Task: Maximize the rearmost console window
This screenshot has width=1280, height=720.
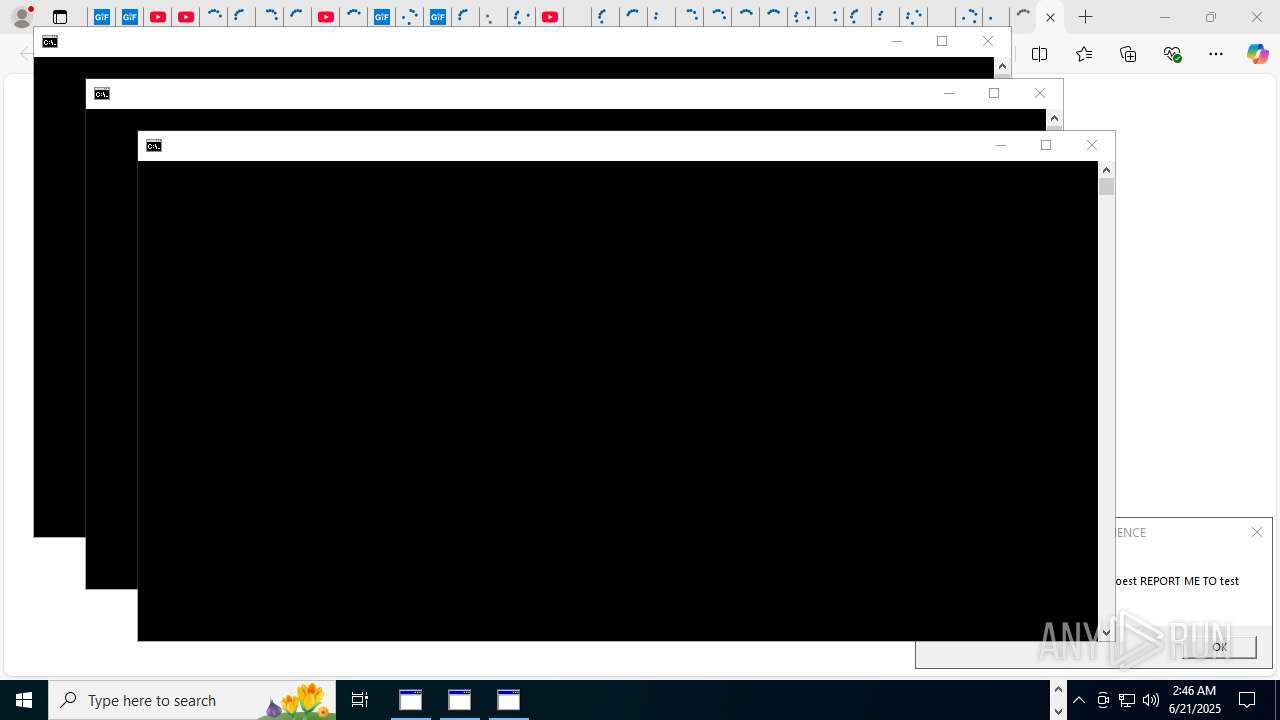Action: [x=942, y=42]
